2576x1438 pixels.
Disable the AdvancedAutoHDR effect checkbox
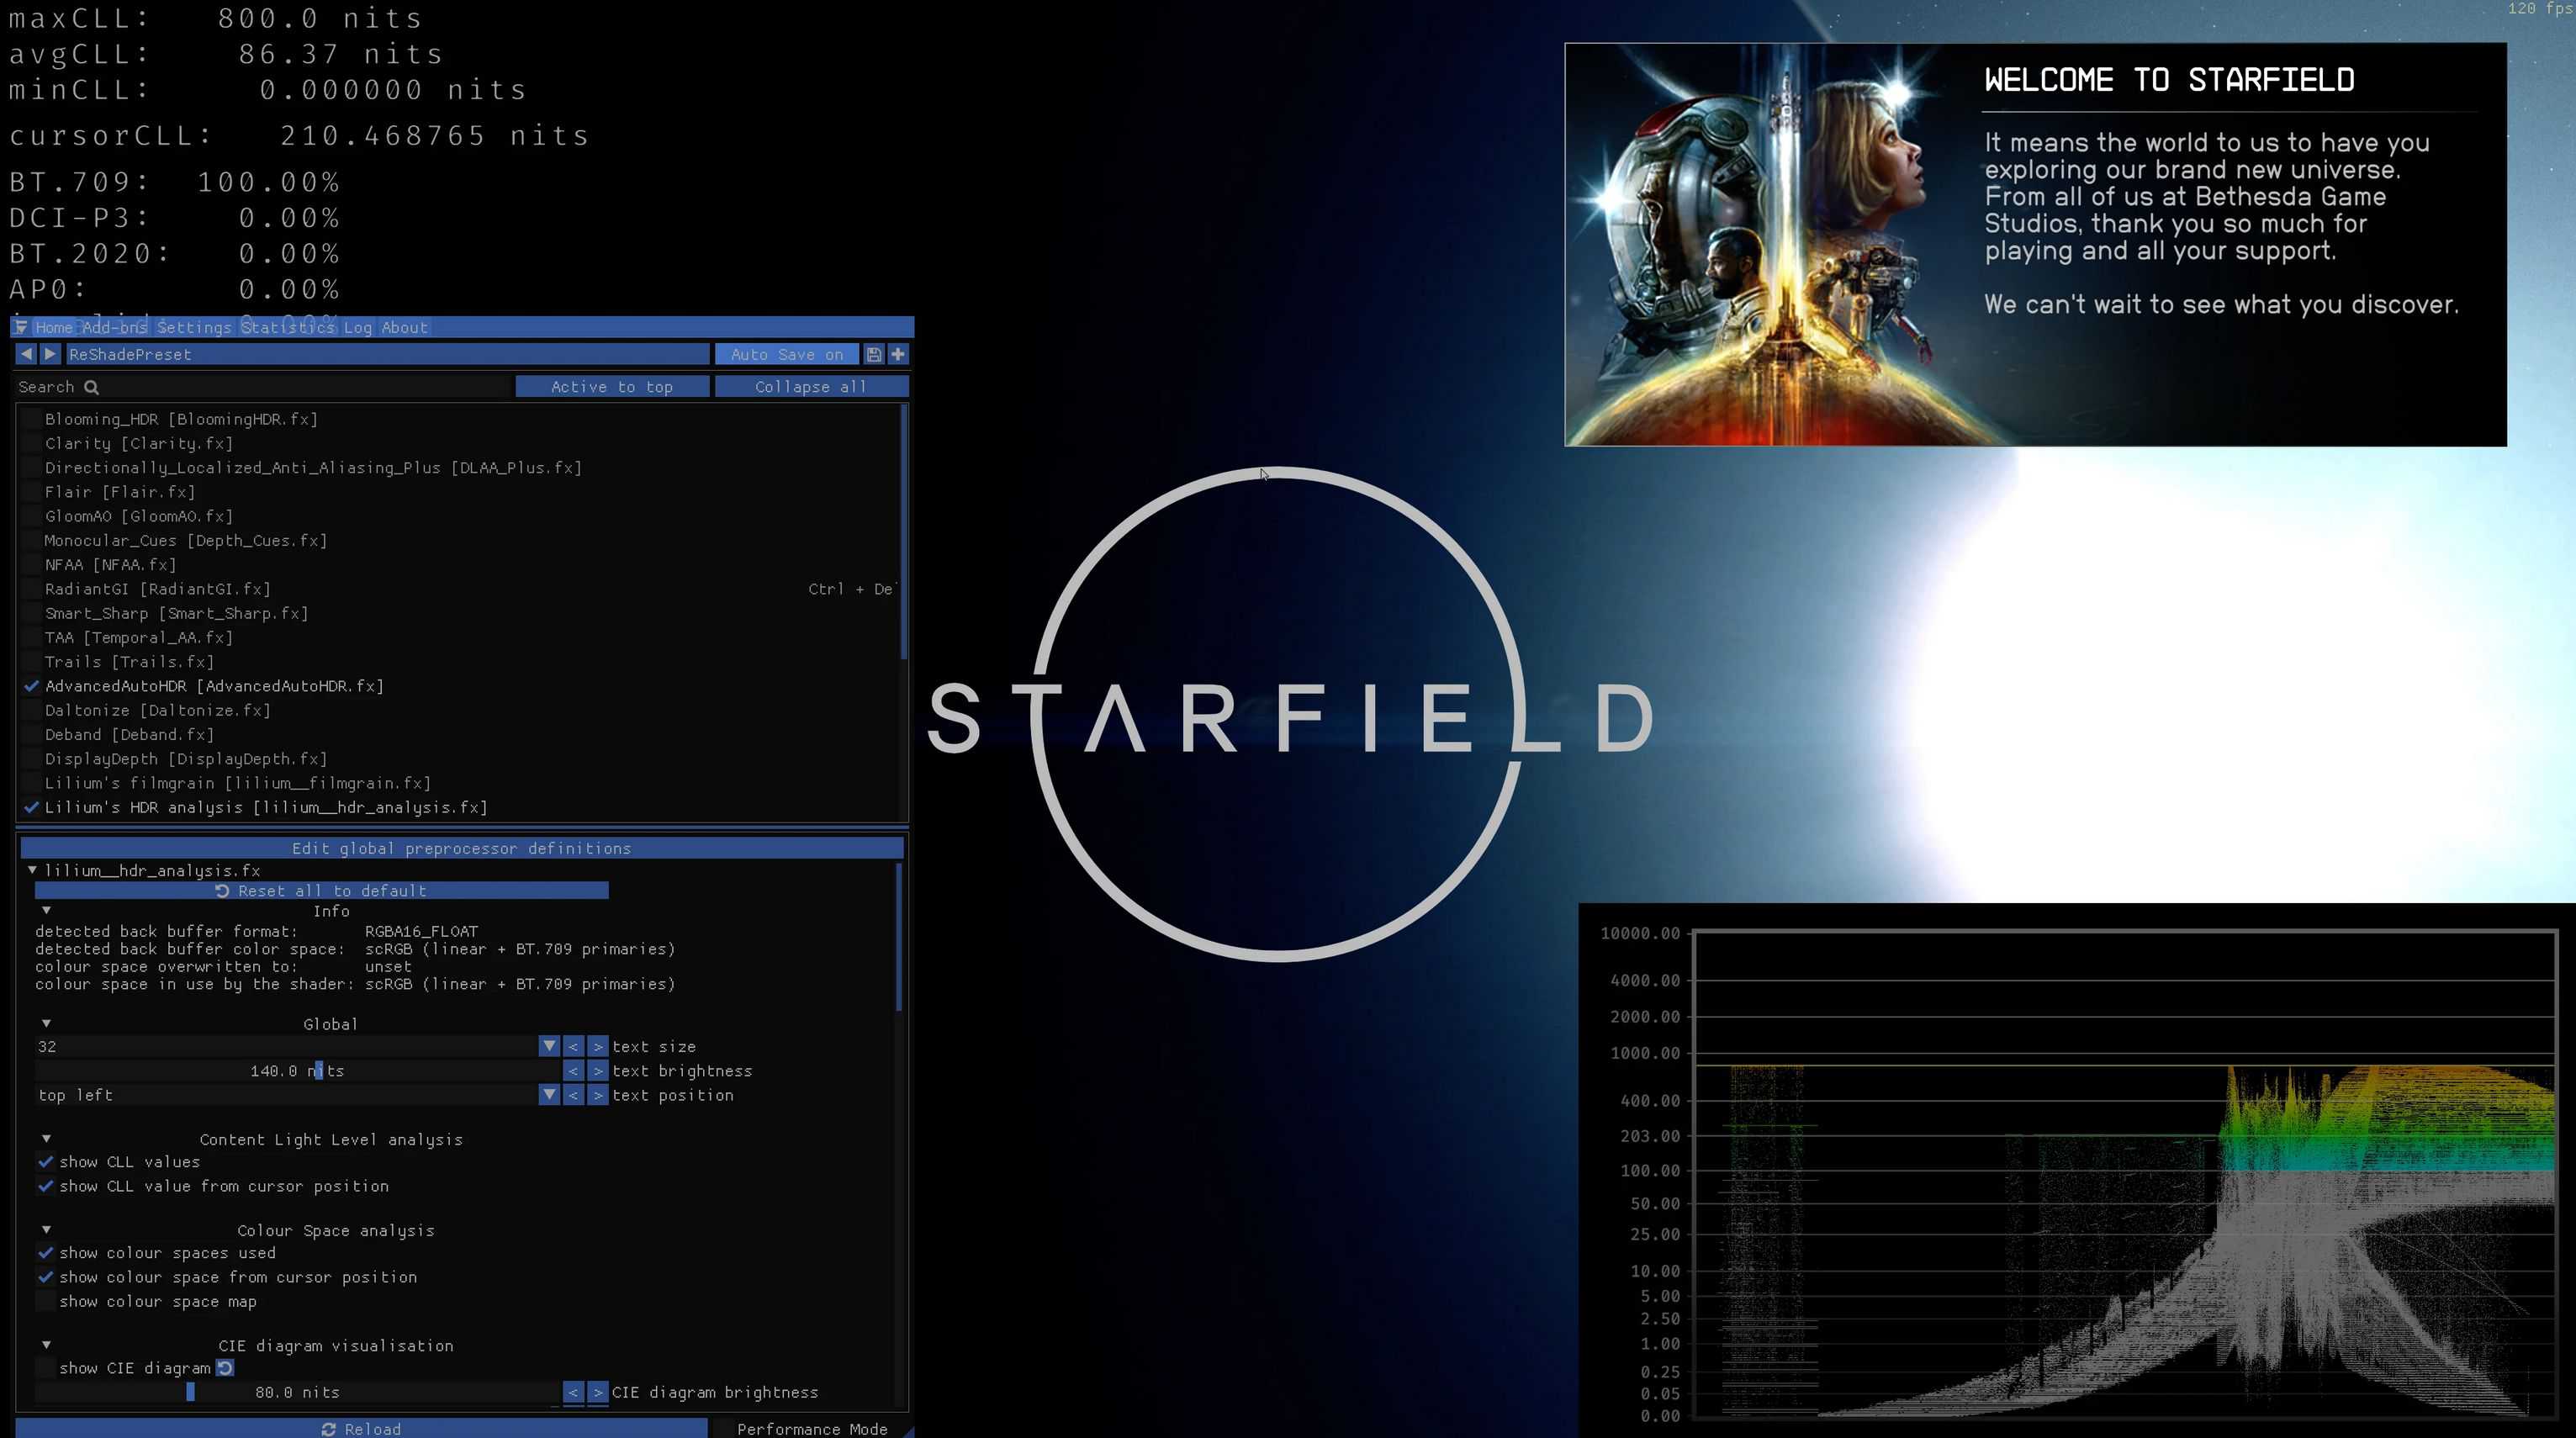(x=32, y=686)
